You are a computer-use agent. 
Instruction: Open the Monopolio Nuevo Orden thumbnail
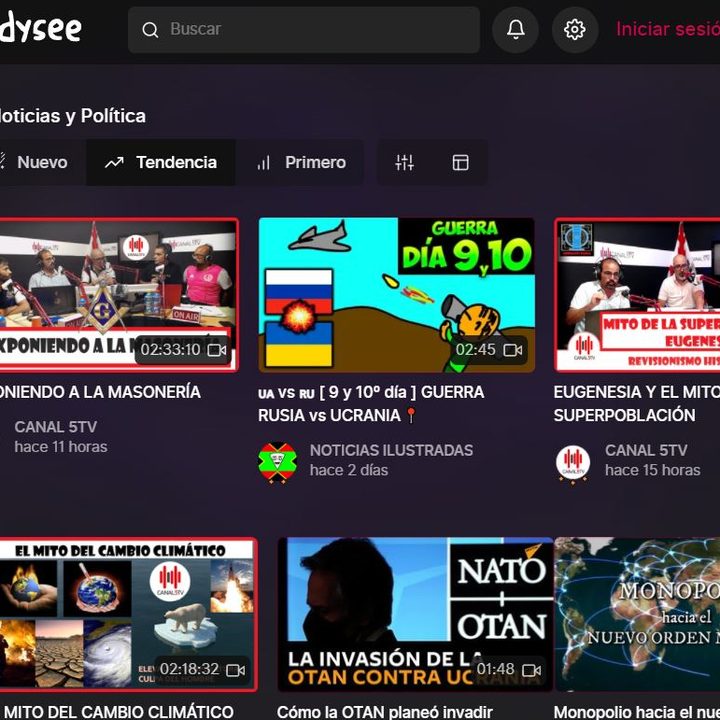pyautogui.click(x=637, y=614)
